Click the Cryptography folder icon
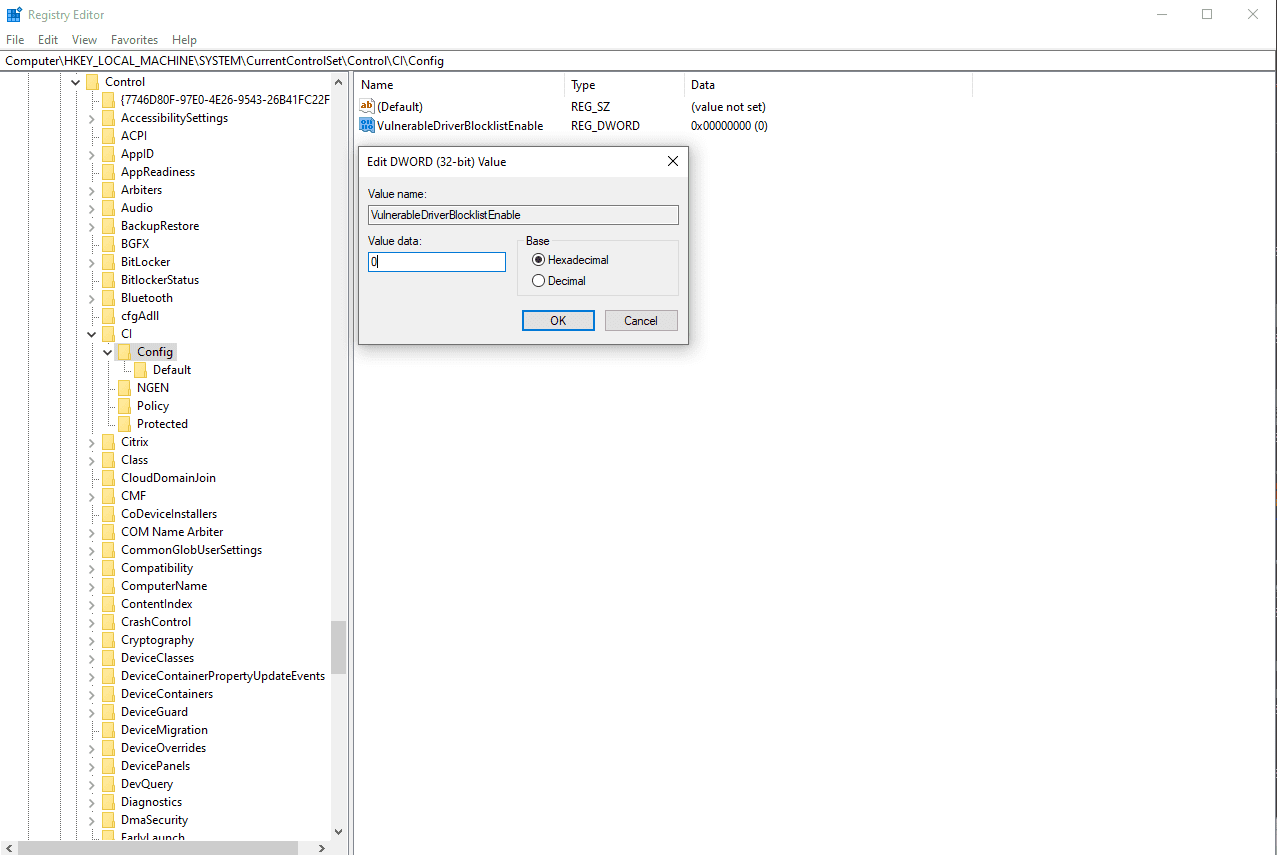1277x855 pixels. click(x=108, y=640)
